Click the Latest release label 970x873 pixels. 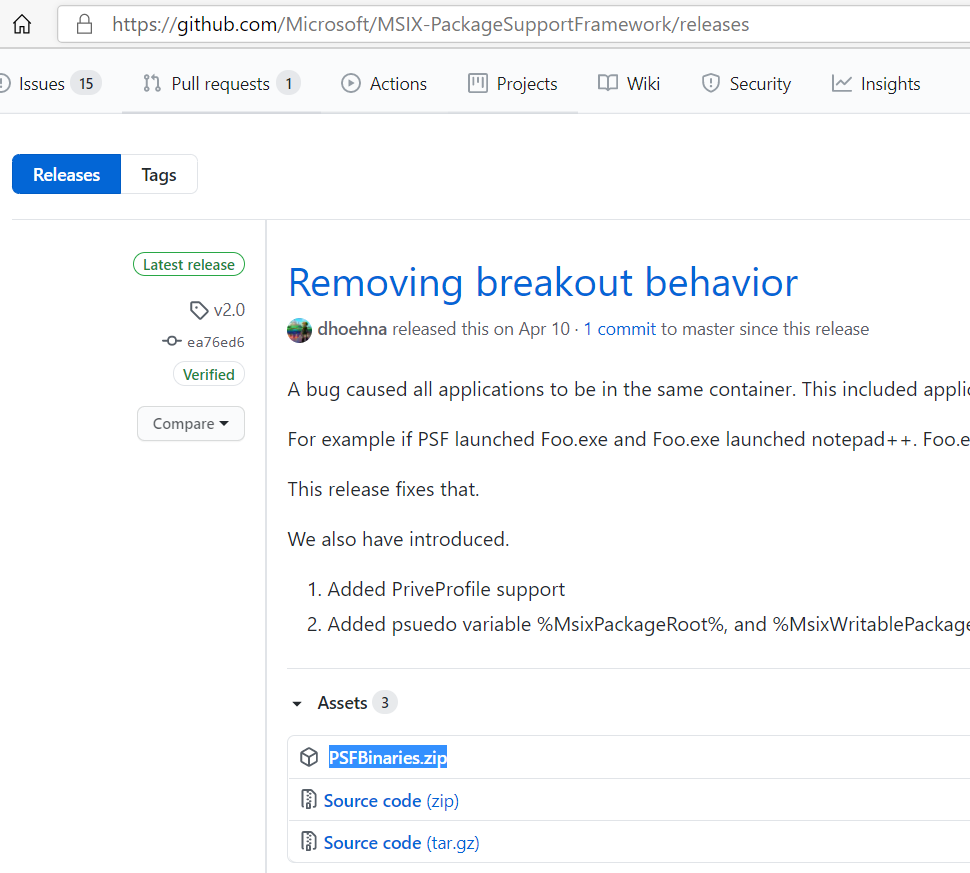[x=189, y=265]
